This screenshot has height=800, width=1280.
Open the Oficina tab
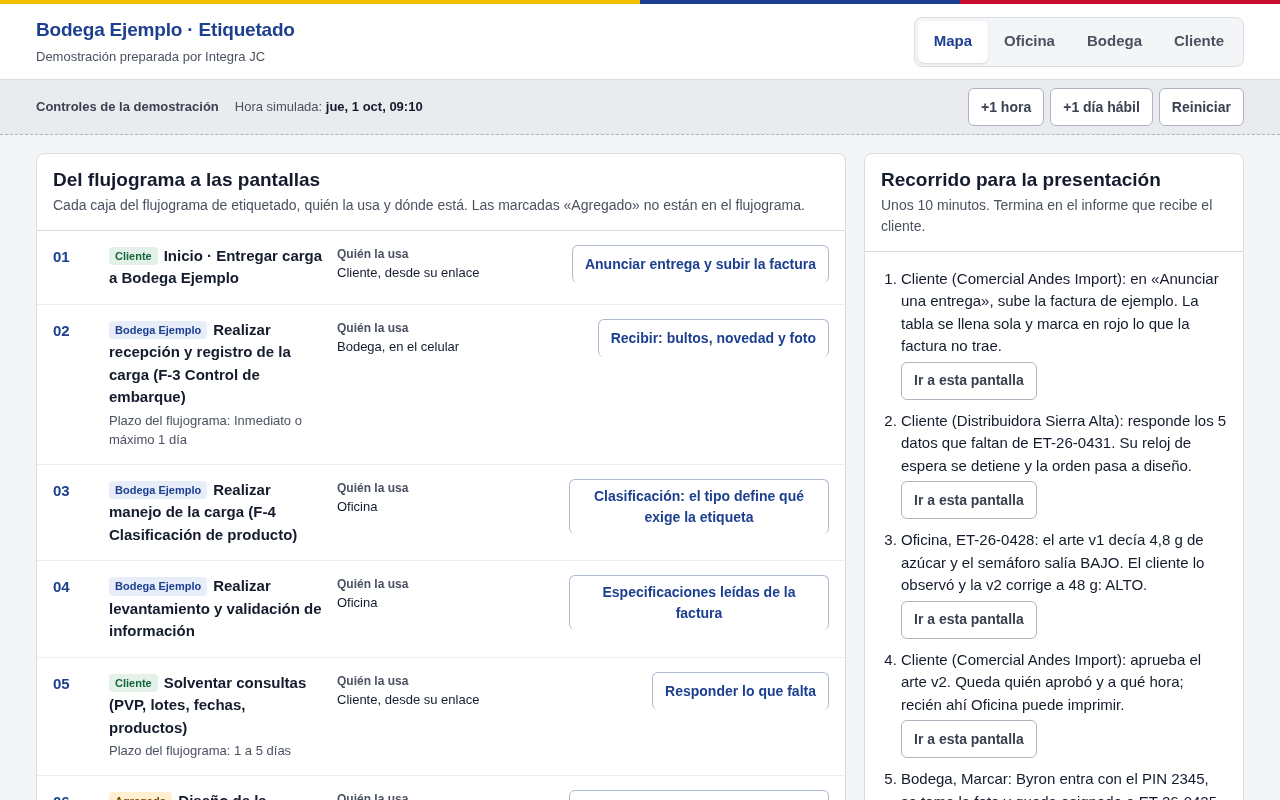point(1029,41)
